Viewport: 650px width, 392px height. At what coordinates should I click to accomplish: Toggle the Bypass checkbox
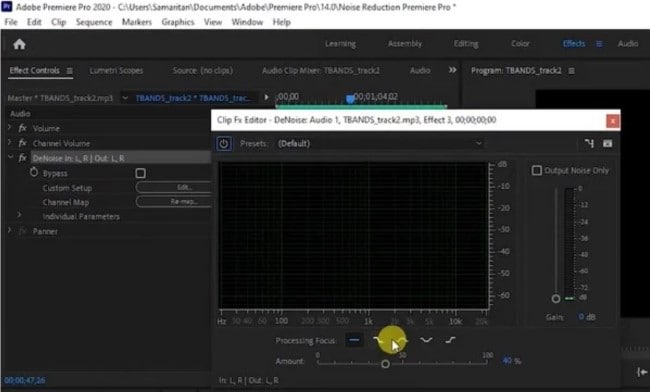point(141,173)
